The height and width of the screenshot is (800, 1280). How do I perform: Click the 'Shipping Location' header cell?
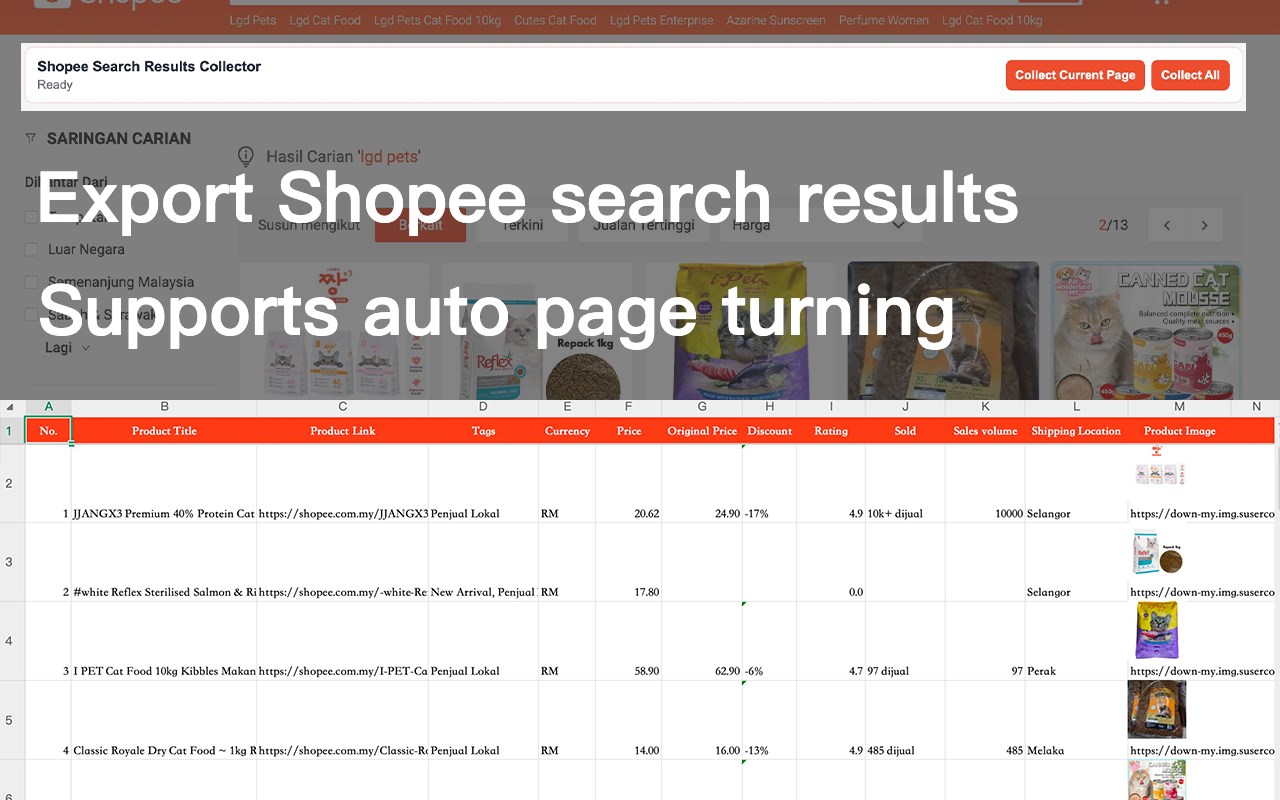[x=1077, y=431]
